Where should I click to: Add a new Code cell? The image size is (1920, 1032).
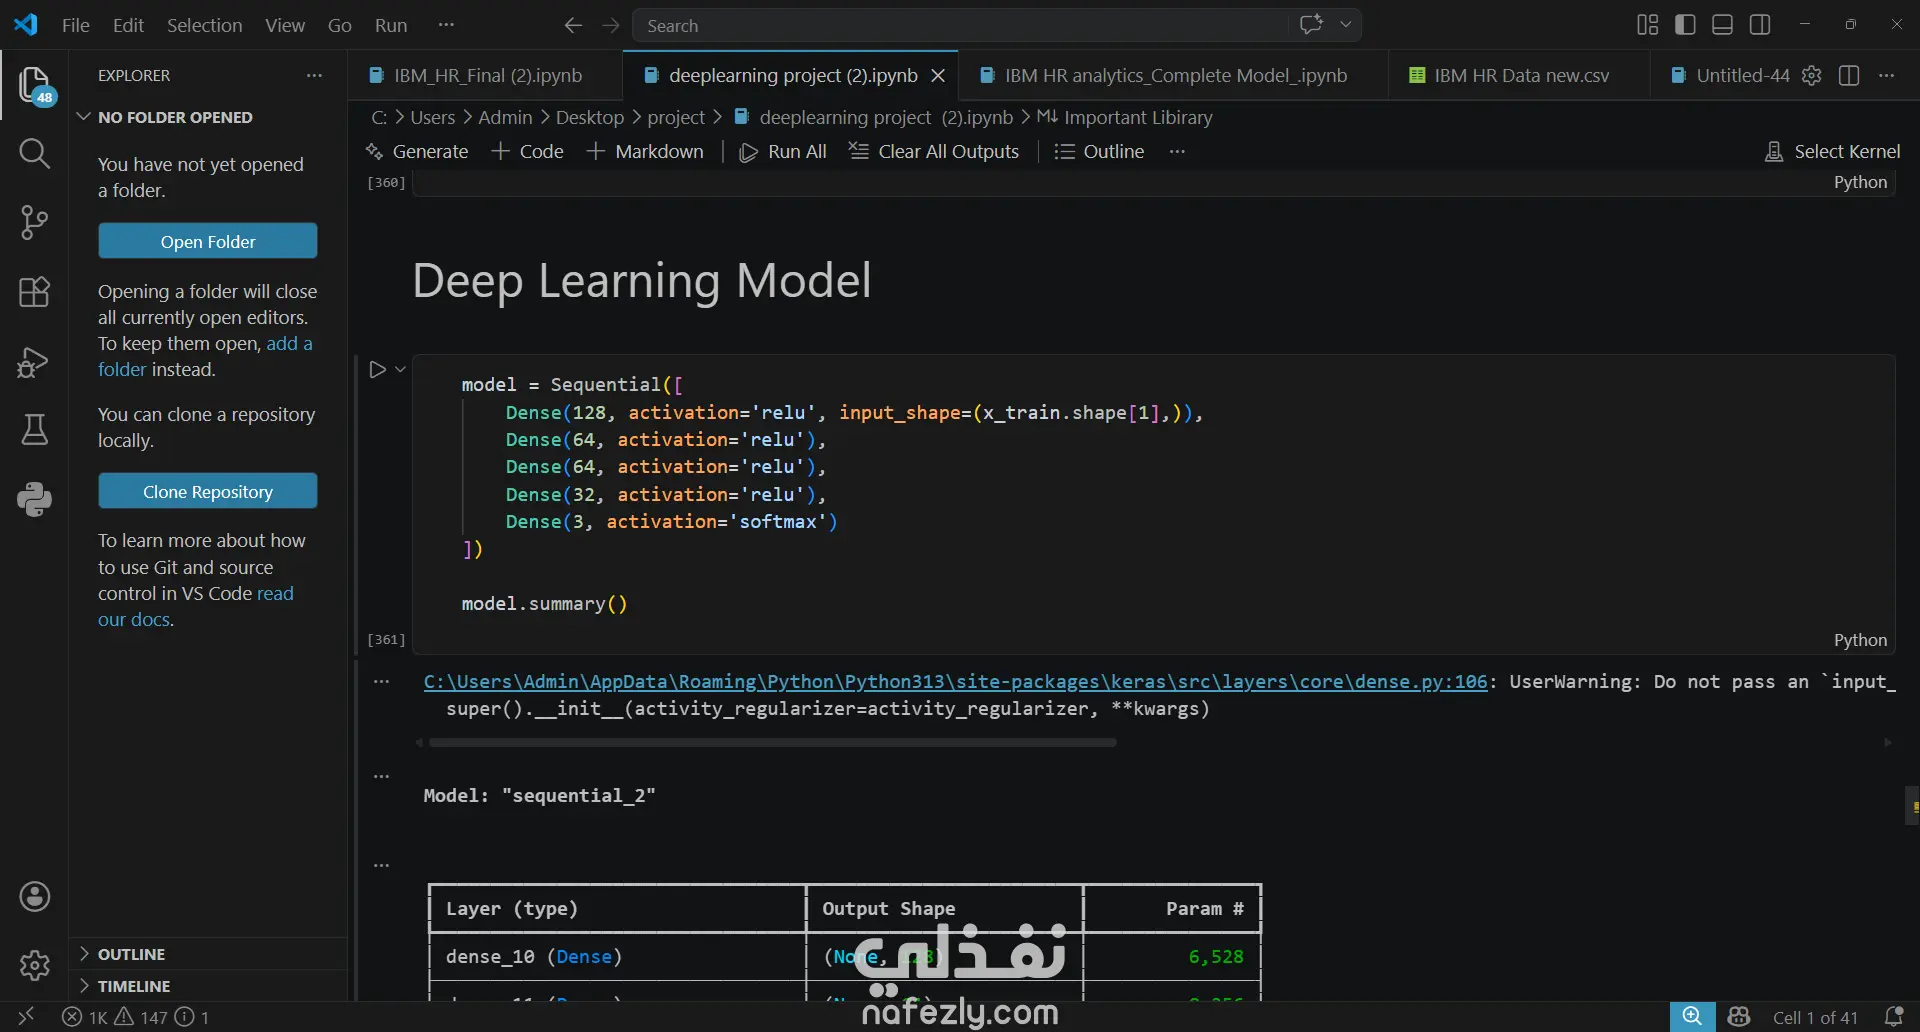pyautogui.click(x=528, y=151)
